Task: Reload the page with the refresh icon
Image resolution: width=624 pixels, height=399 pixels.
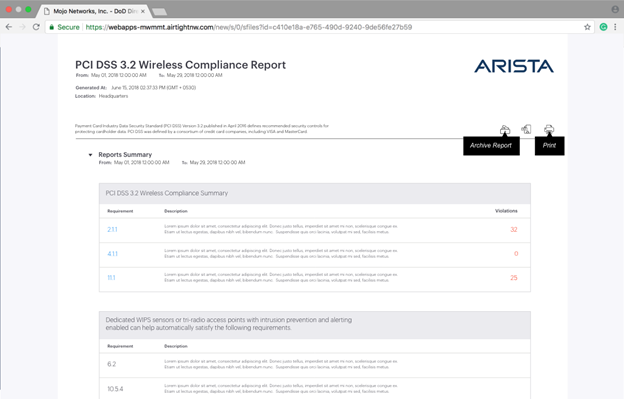Action: click(x=36, y=27)
